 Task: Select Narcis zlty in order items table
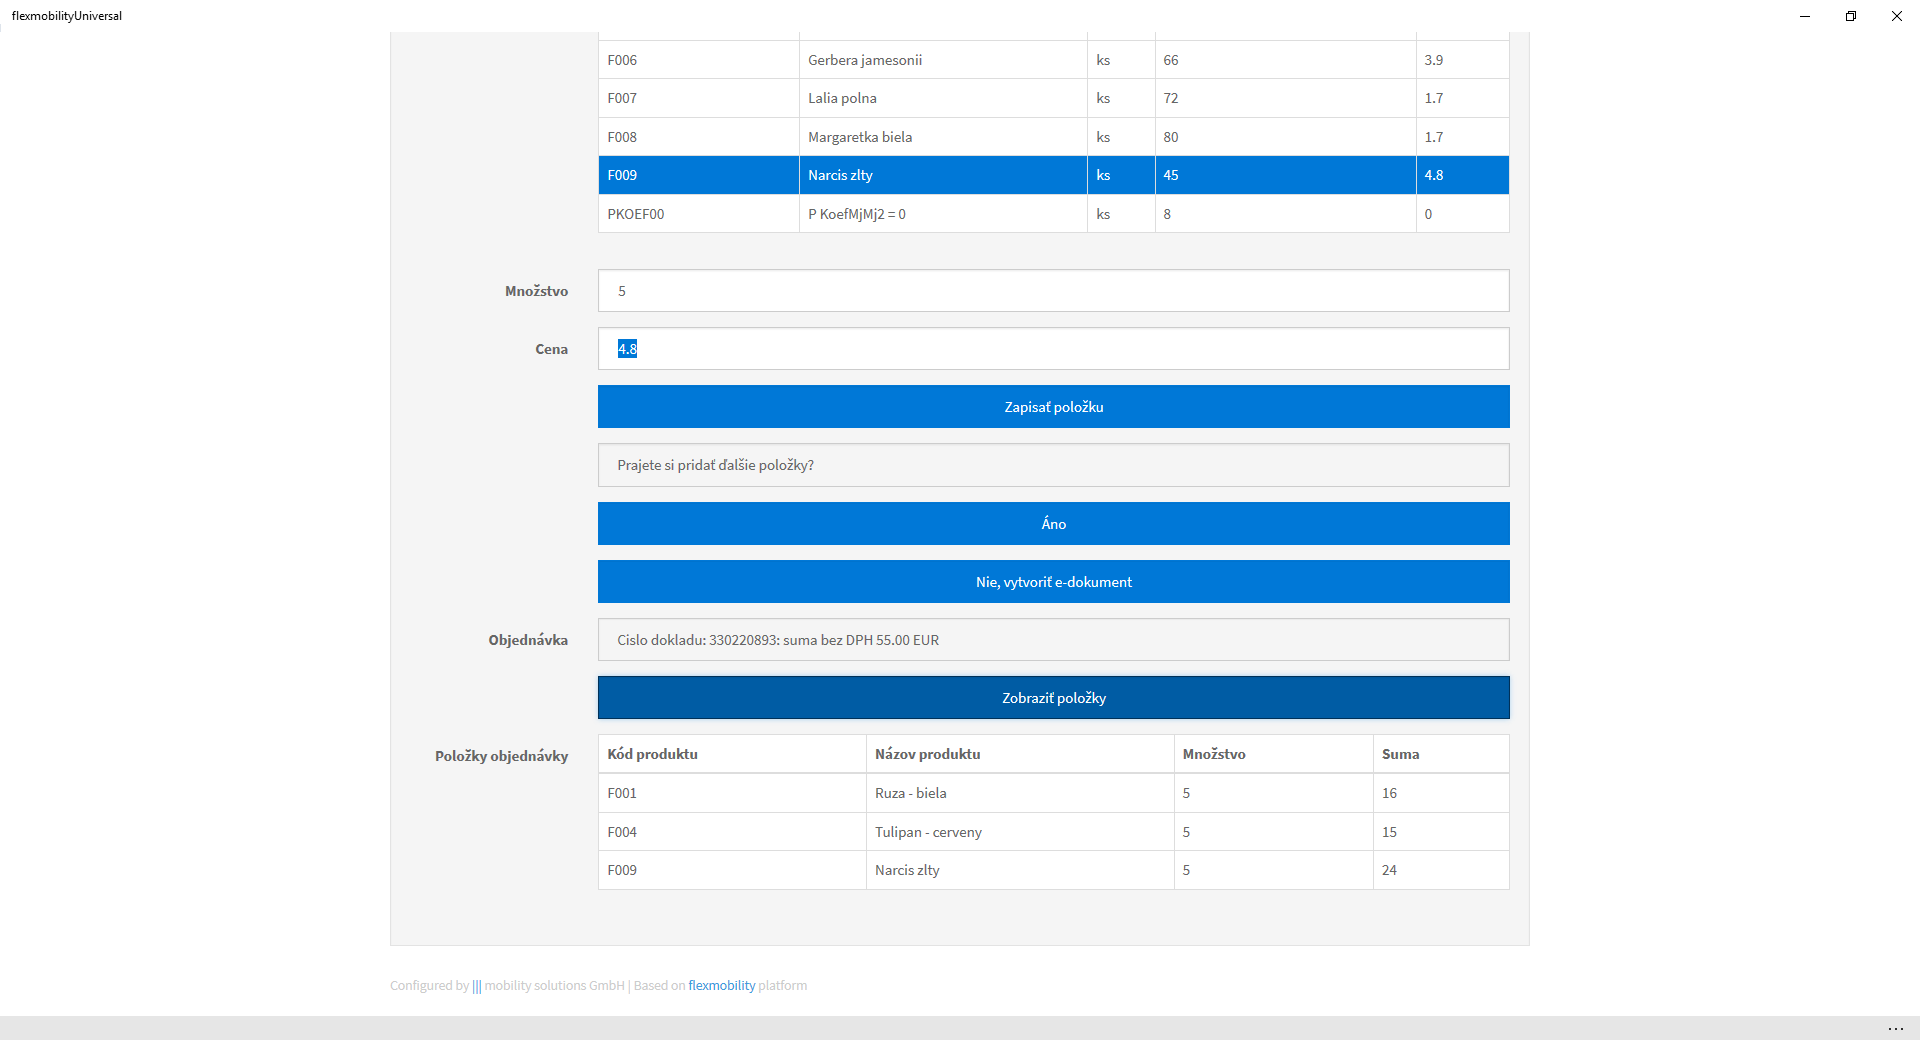(1053, 870)
